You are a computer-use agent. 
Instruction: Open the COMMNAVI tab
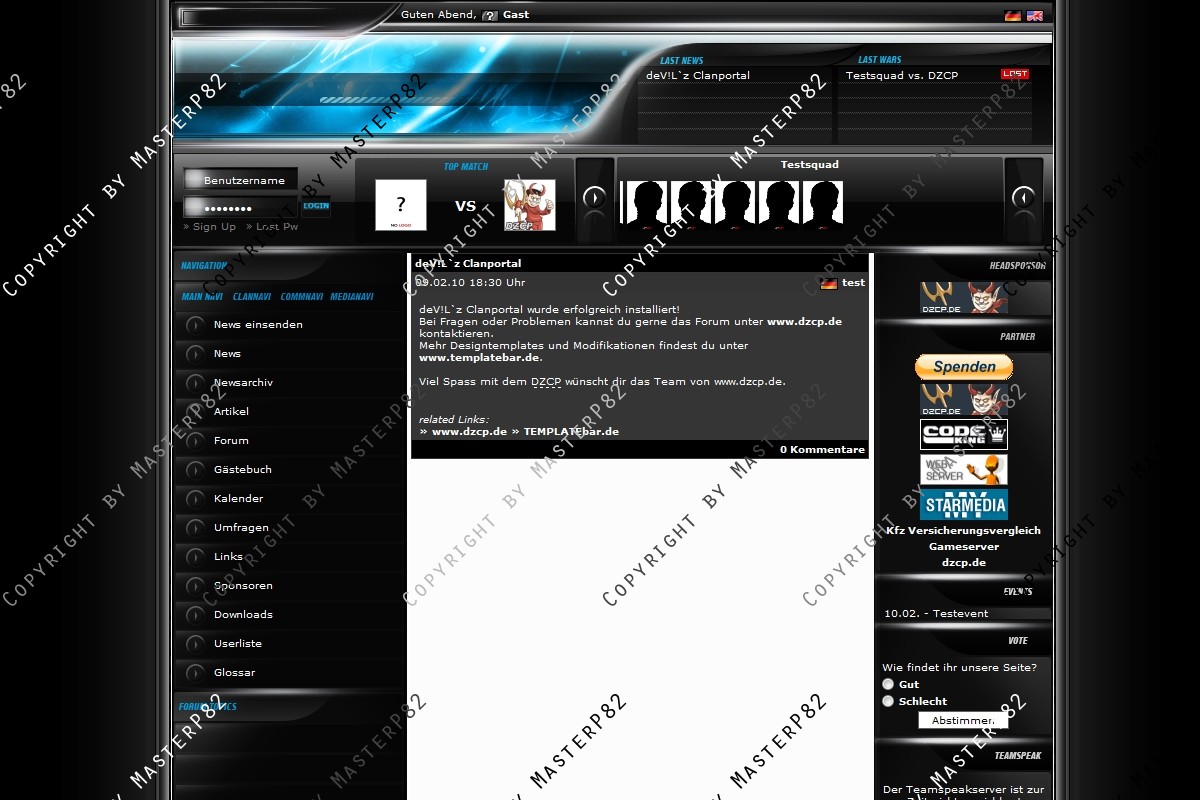click(301, 297)
